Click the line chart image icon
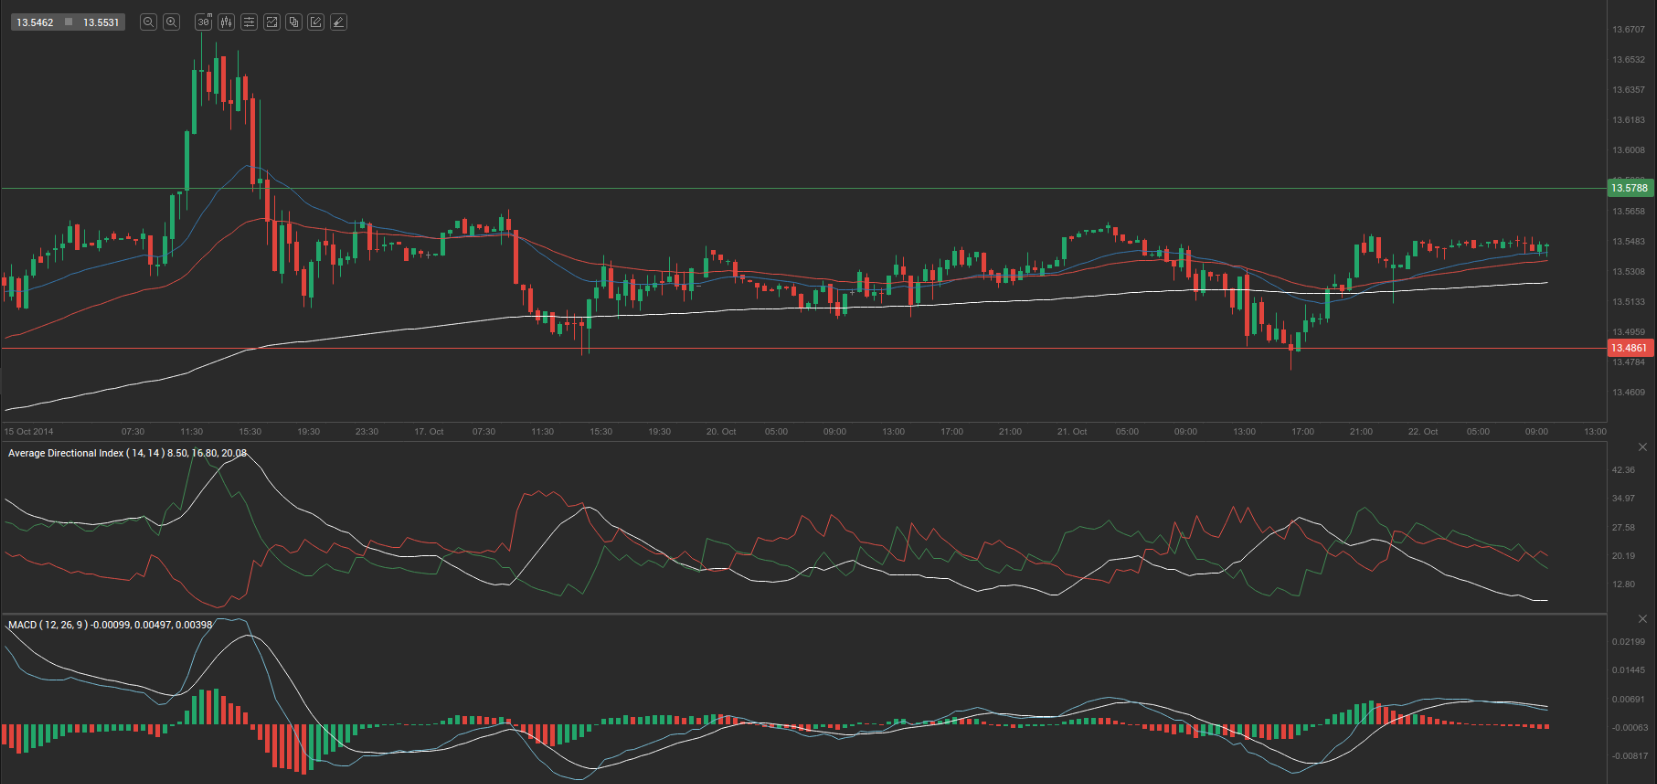 click(271, 22)
